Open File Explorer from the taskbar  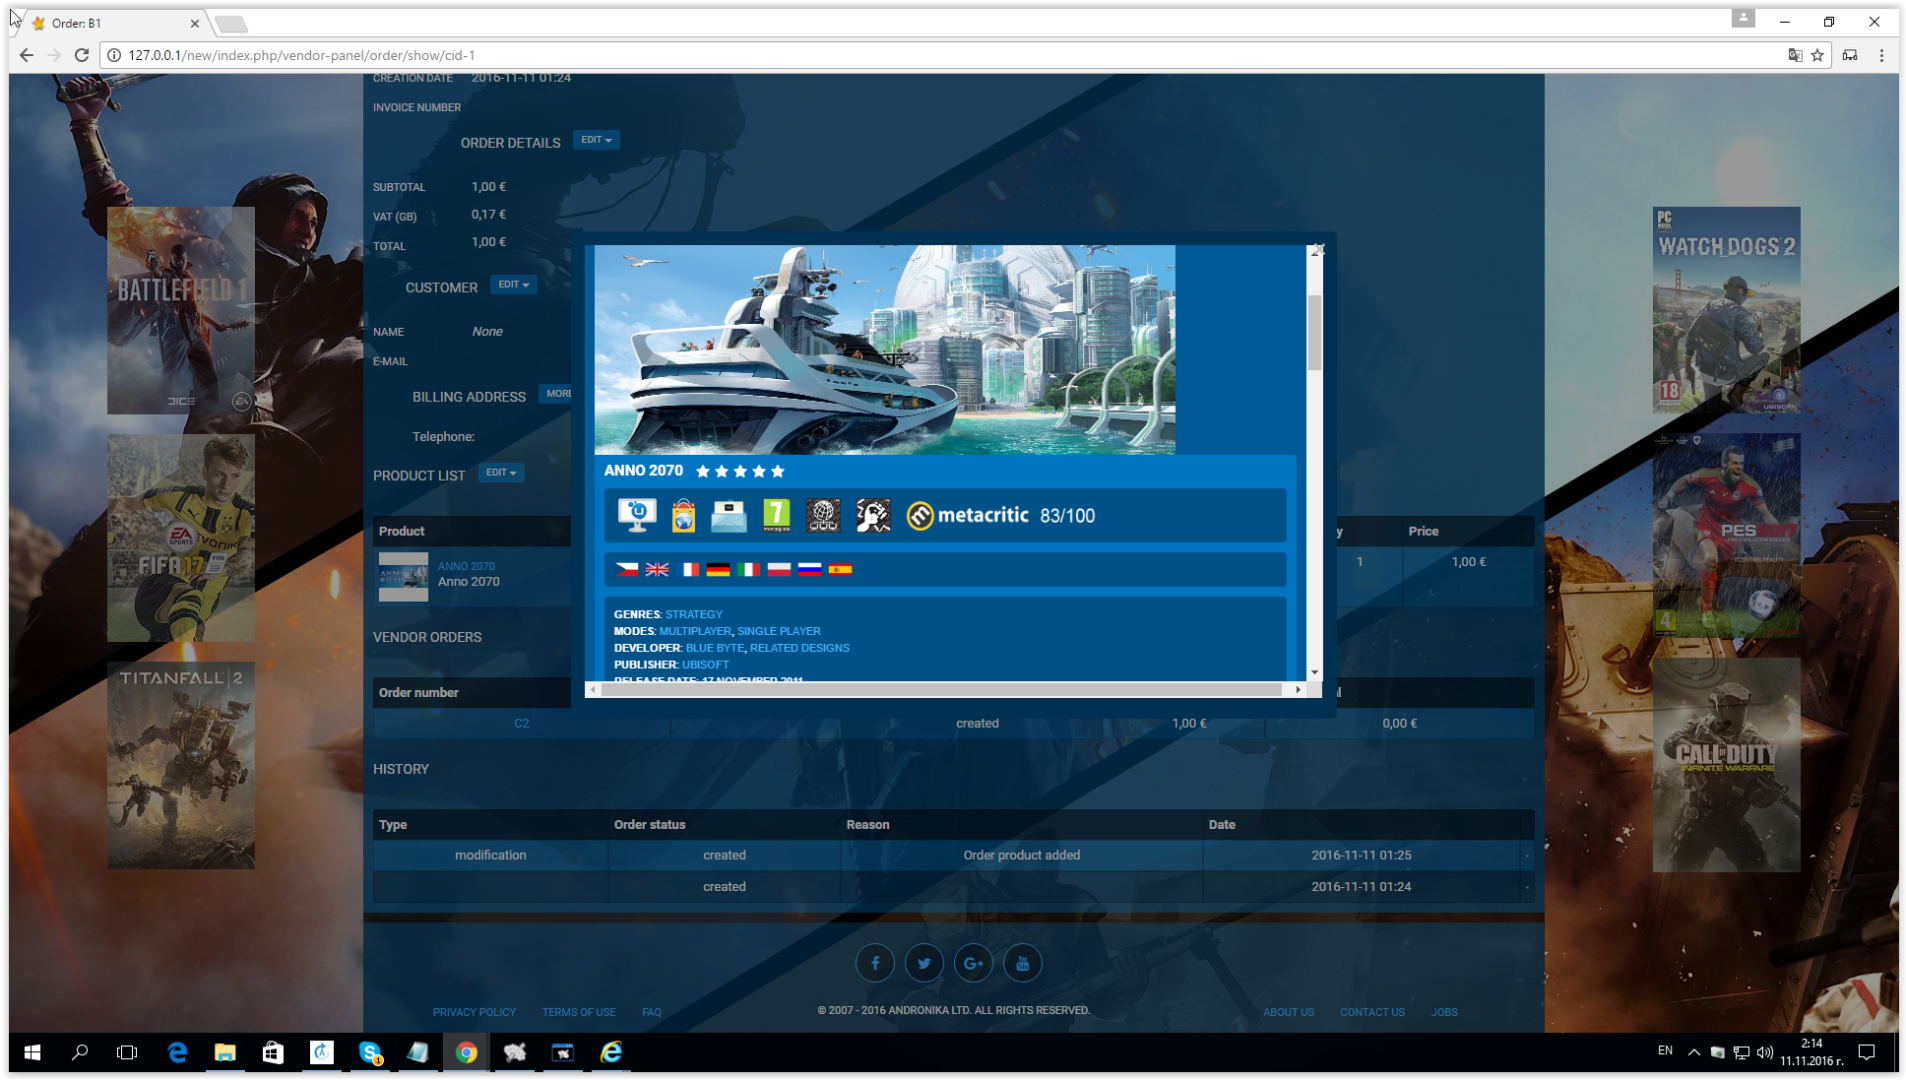(225, 1052)
